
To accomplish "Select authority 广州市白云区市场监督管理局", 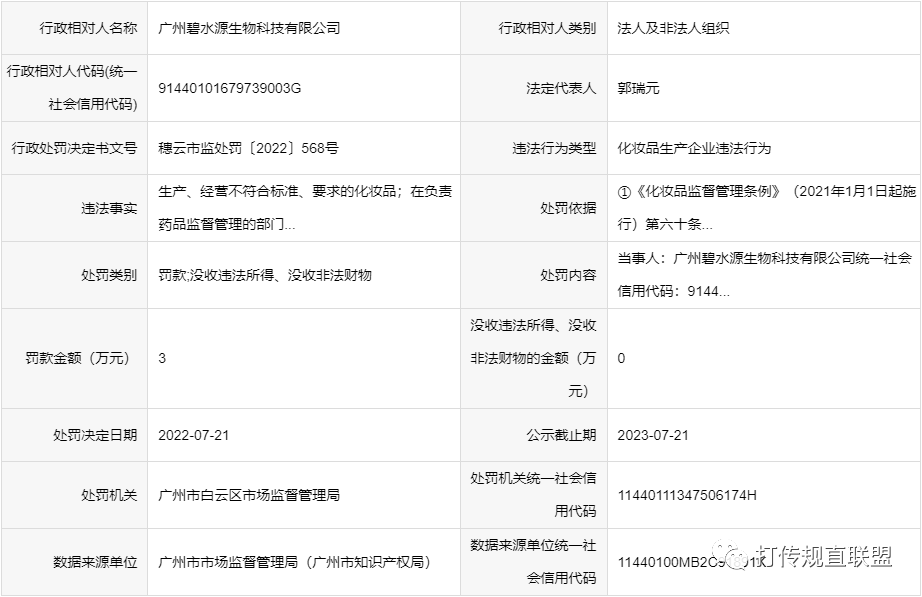I will tap(249, 495).
